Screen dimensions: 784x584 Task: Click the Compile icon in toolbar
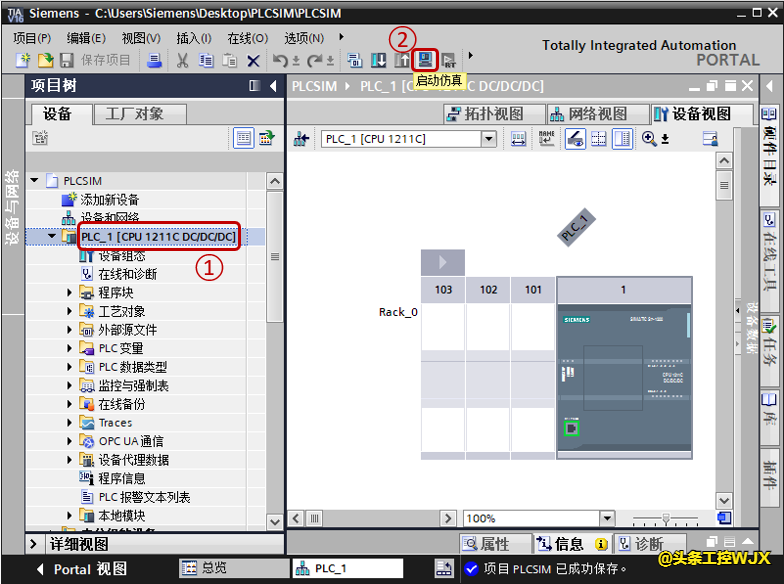coord(357,60)
